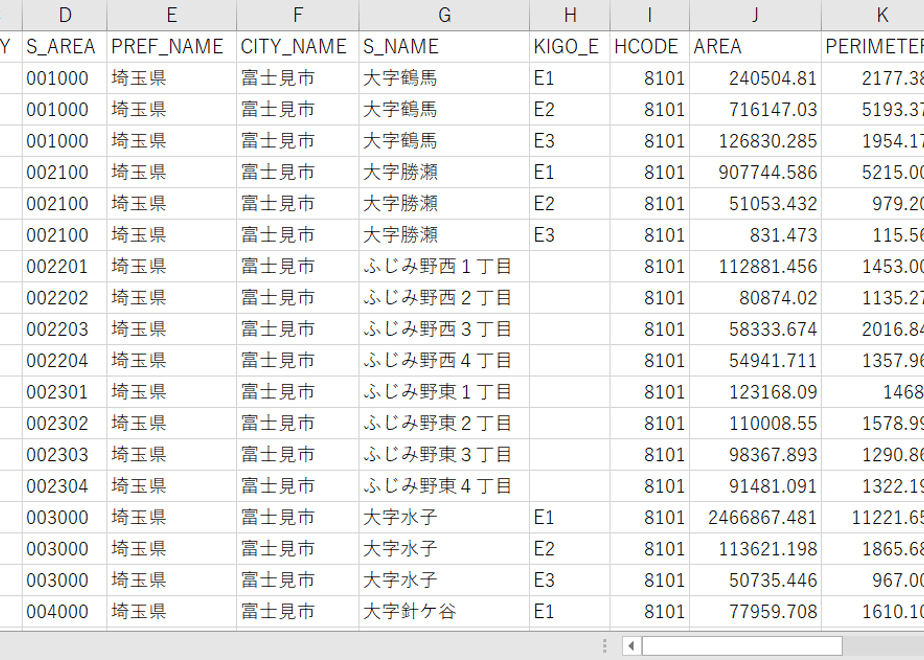Screen dimensions: 924x660
Task: Click the HCODE header cell
Action: pyautogui.click(x=649, y=47)
